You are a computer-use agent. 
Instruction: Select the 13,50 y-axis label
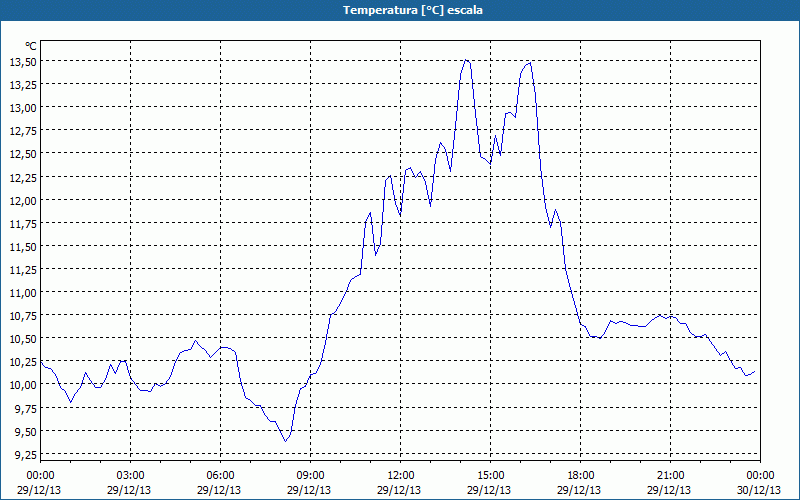click(x=23, y=61)
